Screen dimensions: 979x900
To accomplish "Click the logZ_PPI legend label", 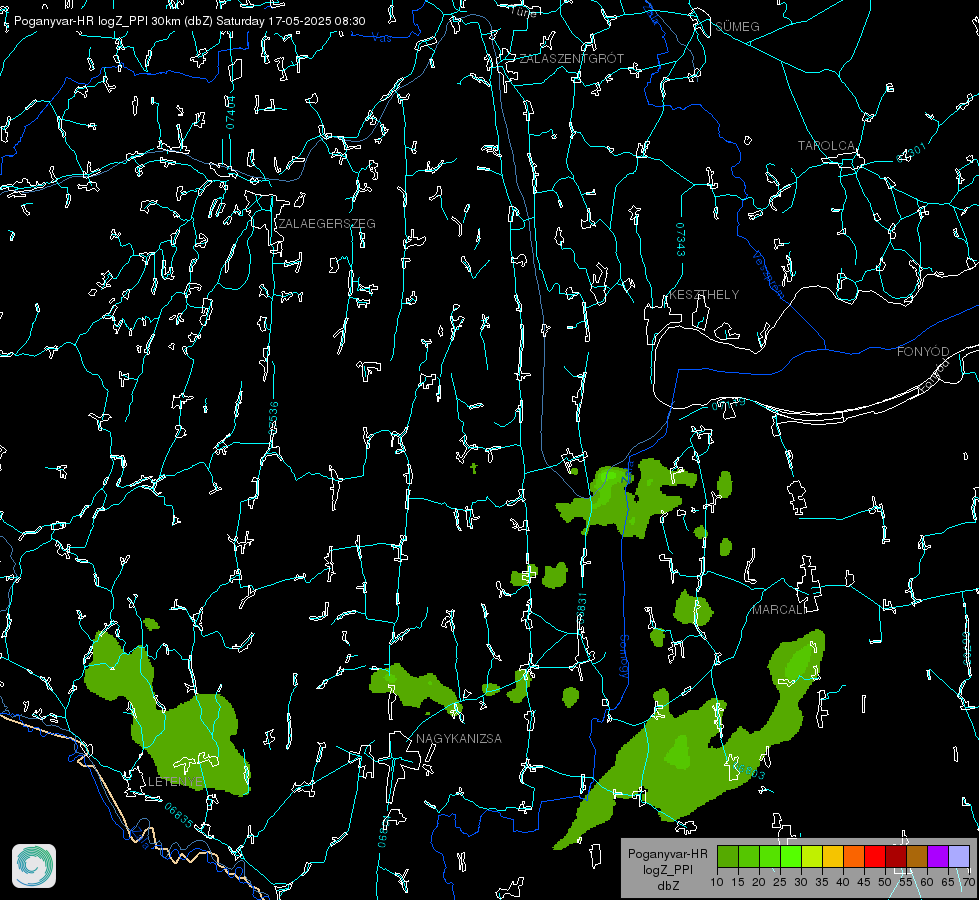I will [668, 869].
